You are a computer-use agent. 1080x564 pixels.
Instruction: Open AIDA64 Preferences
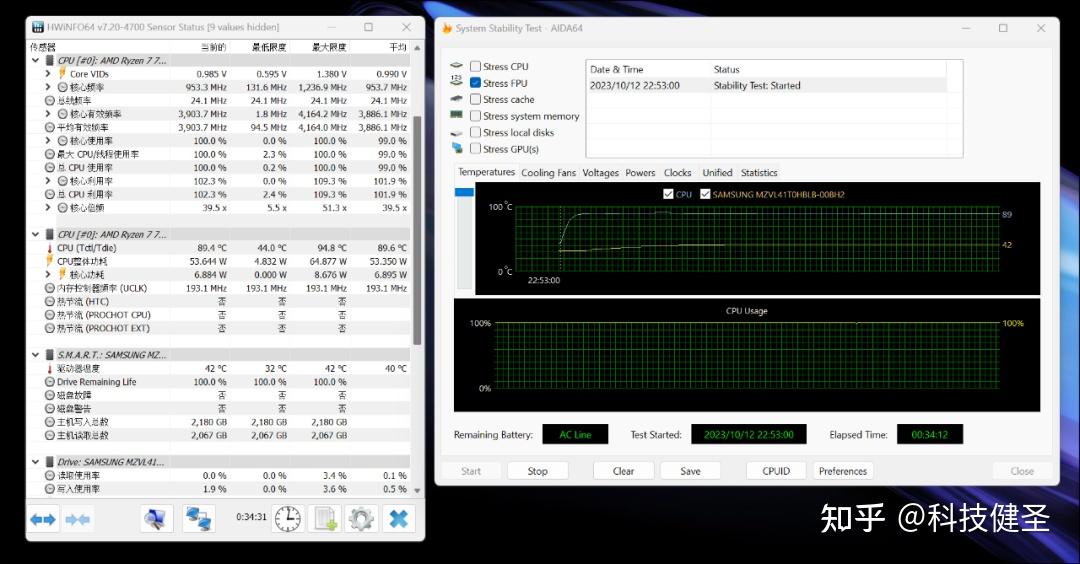coord(843,471)
